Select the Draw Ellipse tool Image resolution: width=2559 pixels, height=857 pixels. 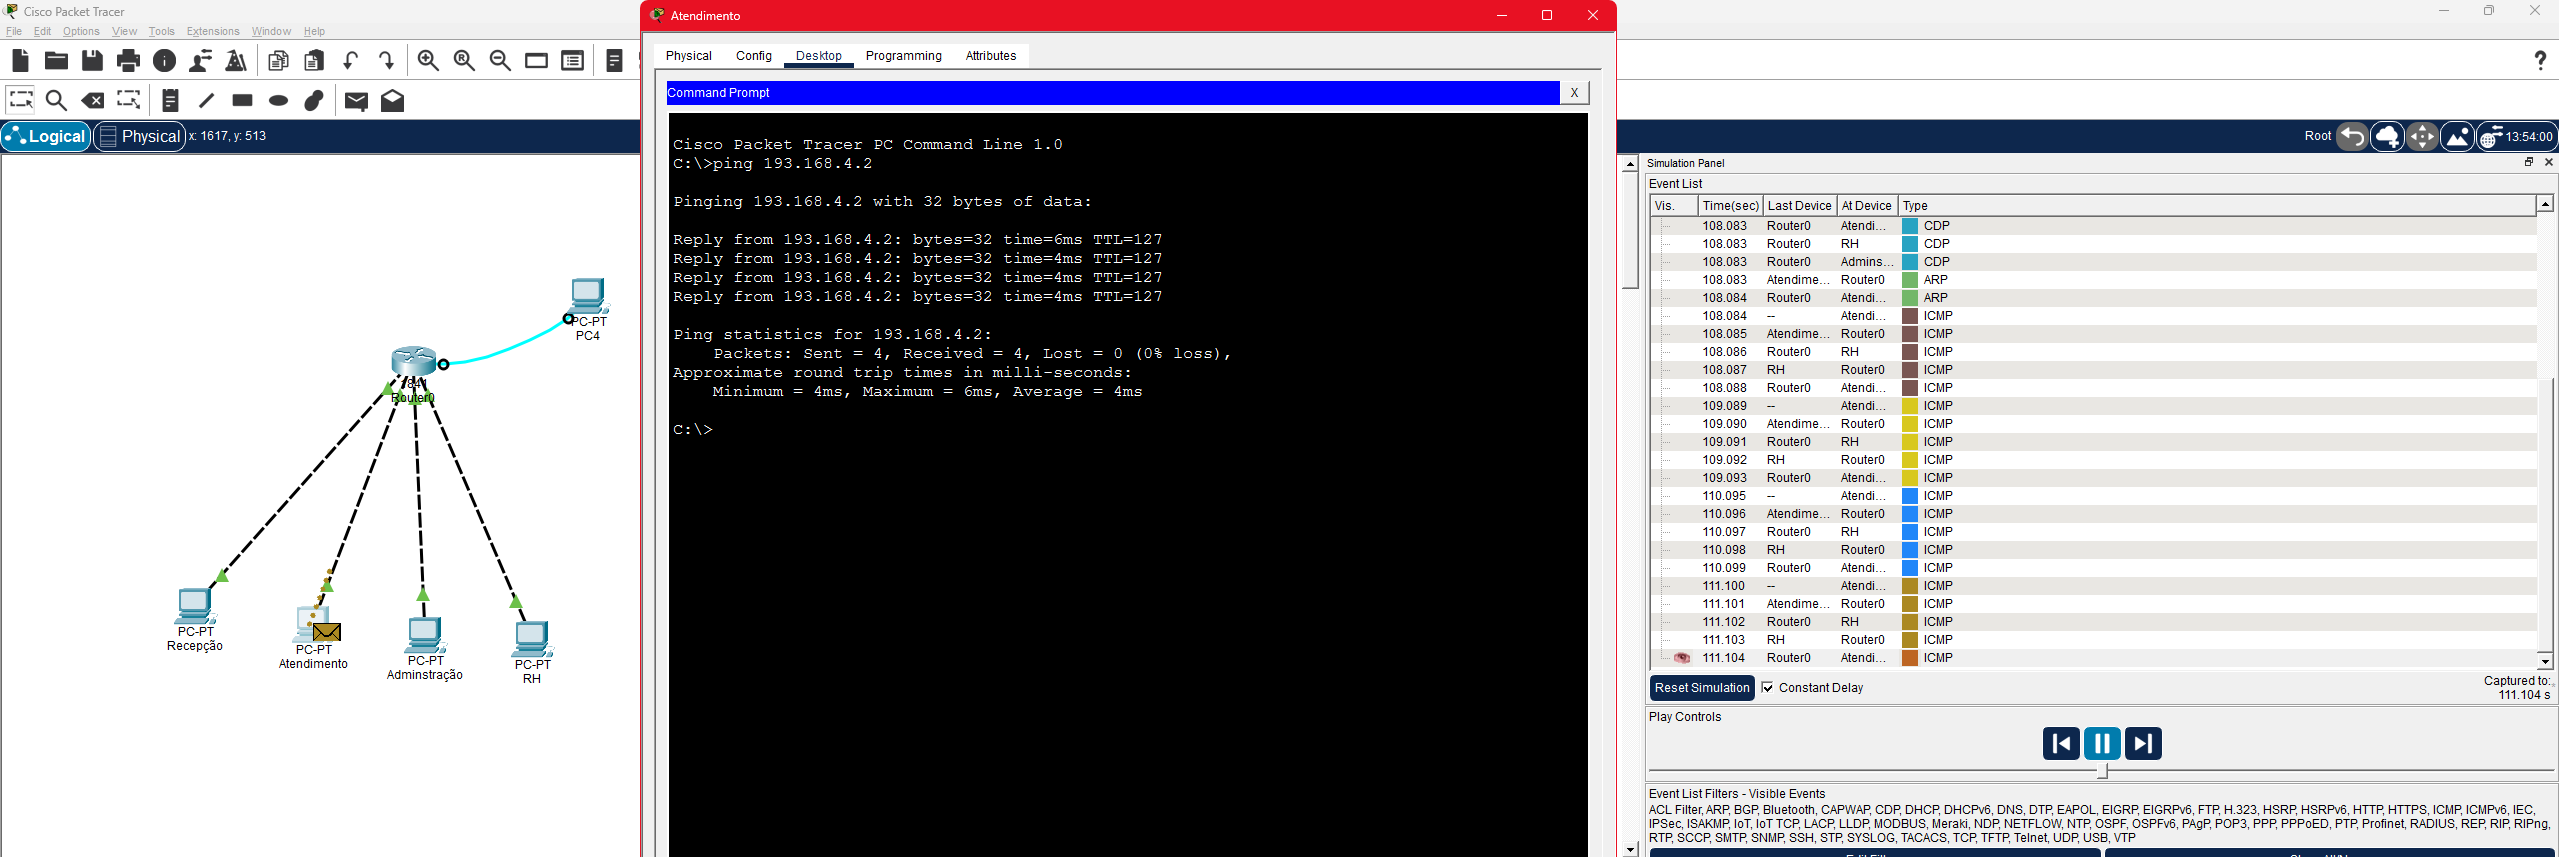[278, 100]
